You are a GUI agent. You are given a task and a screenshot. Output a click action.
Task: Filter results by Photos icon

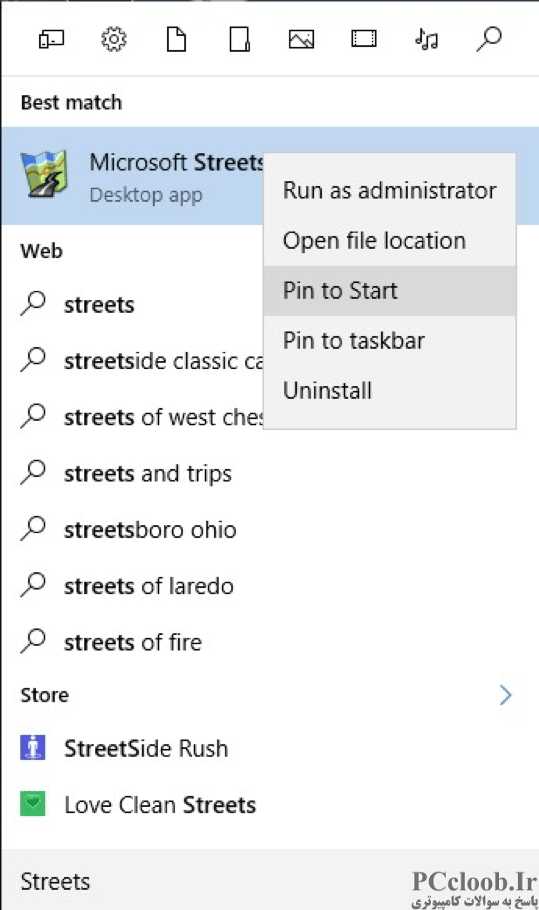[301, 39]
